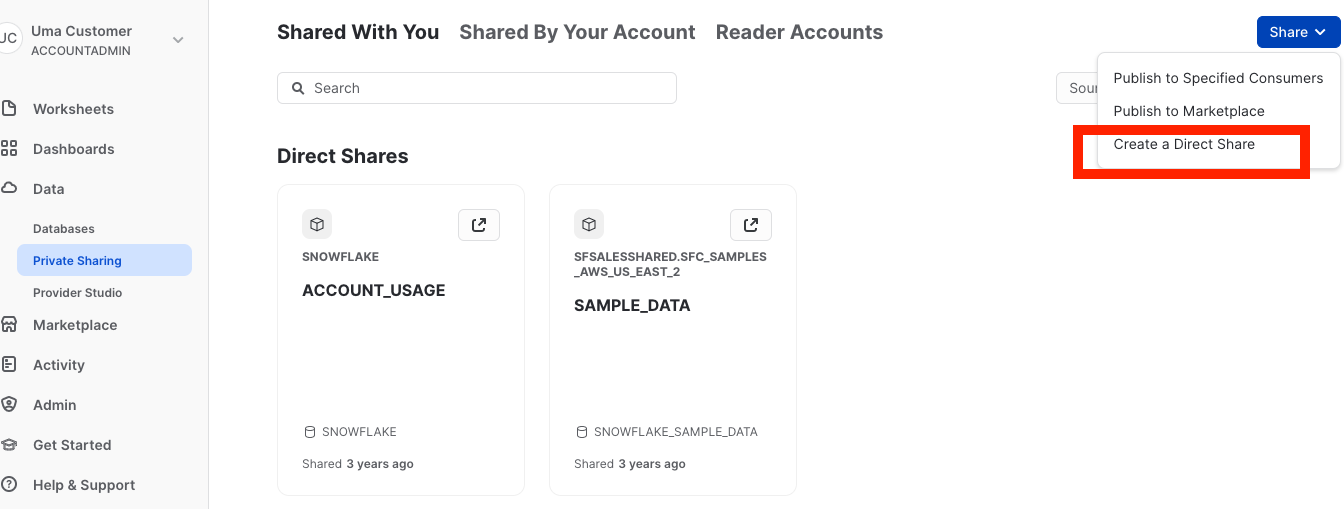Click the Marketplace storefront icon
This screenshot has width=1344, height=509.
point(9,324)
